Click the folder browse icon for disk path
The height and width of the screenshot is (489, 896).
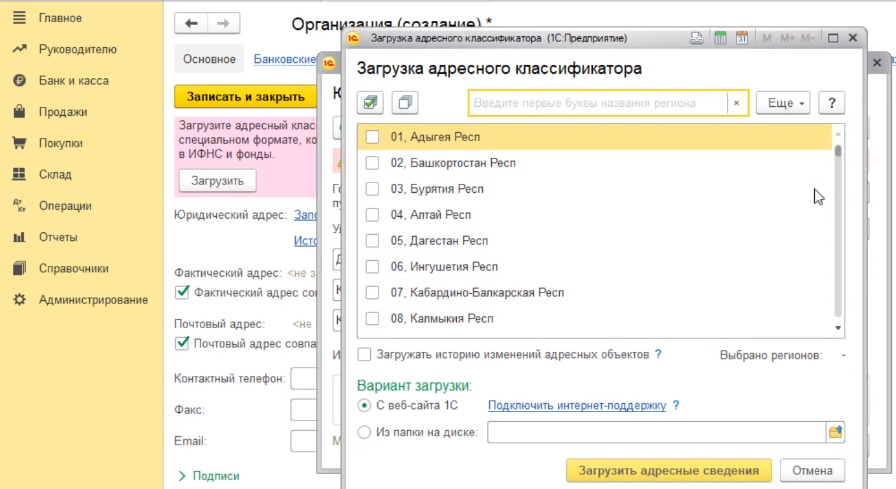pyautogui.click(x=835, y=432)
